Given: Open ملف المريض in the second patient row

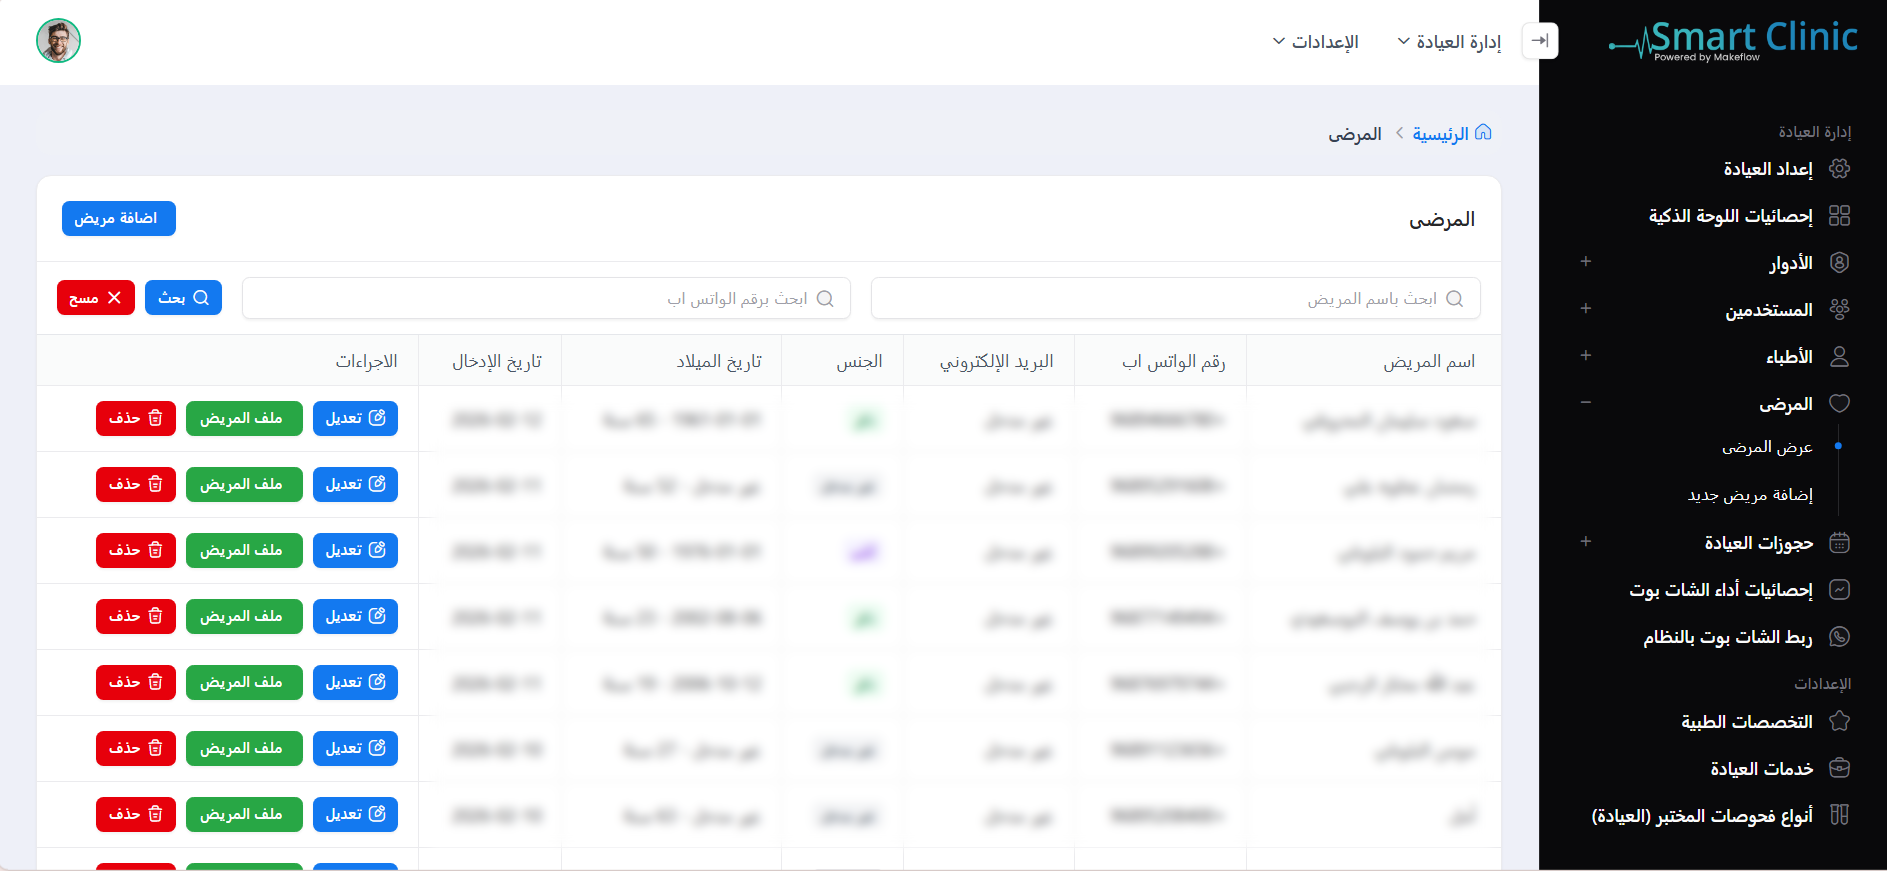Looking at the screenshot, I should pos(244,485).
